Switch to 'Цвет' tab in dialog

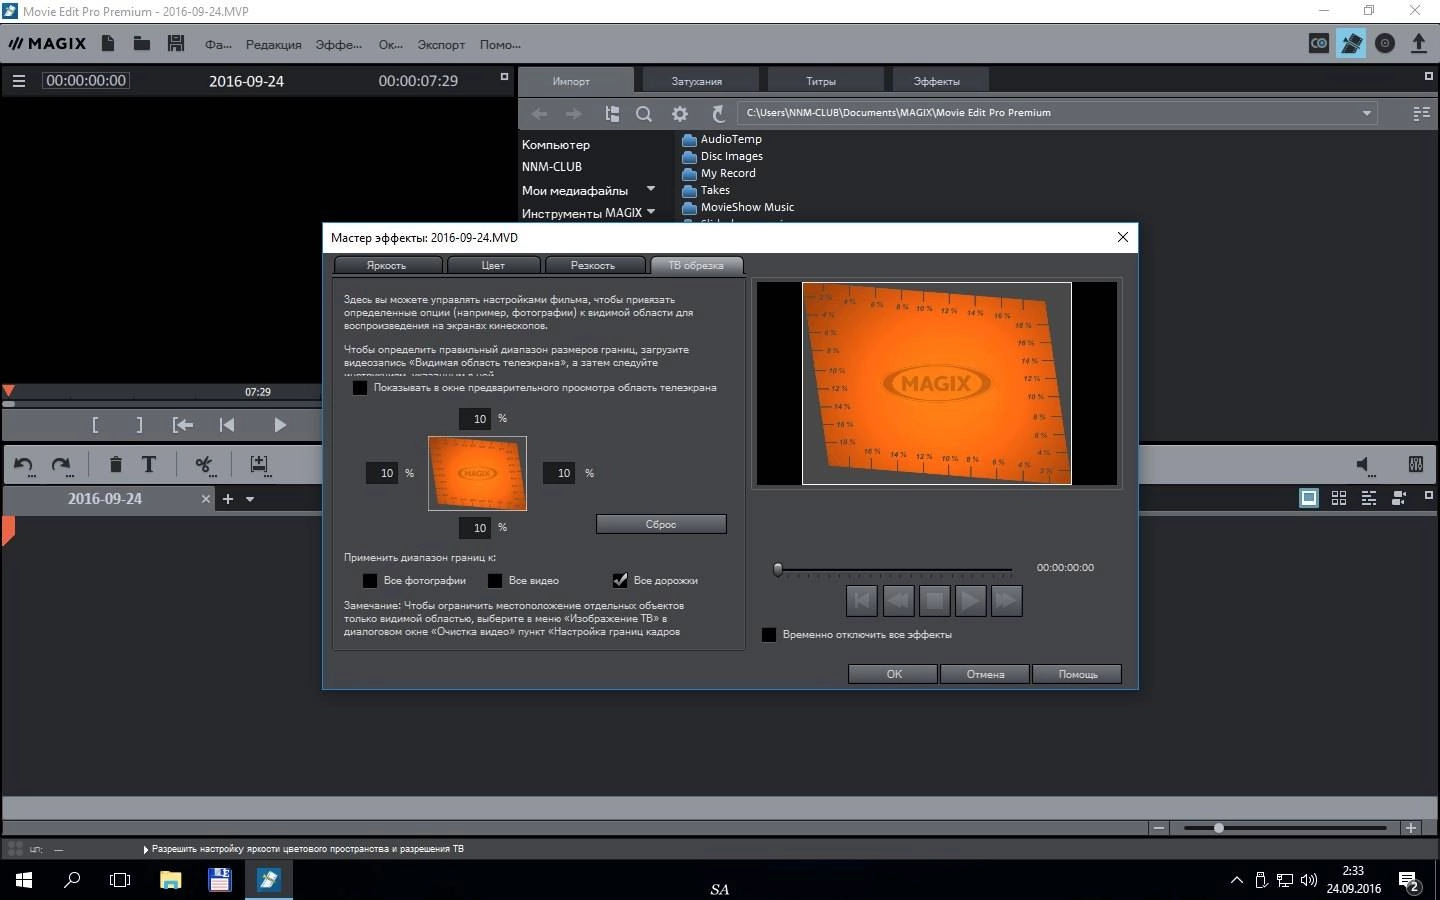click(x=493, y=265)
